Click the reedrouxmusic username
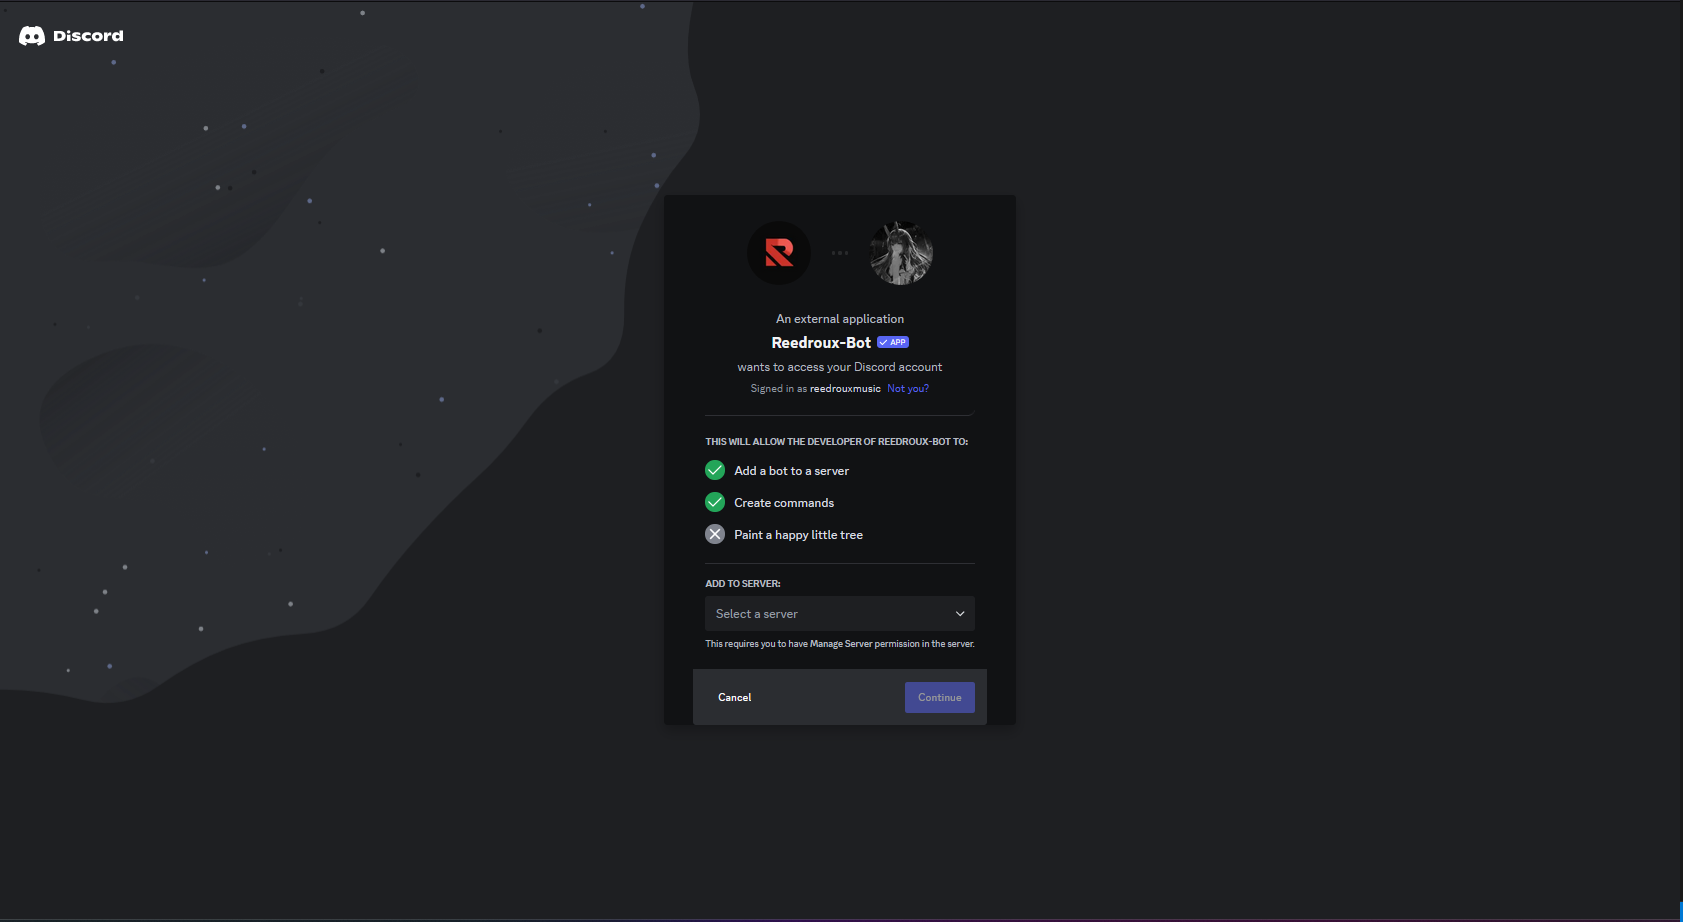Screen dimensions: 1683x922 click(x=845, y=389)
